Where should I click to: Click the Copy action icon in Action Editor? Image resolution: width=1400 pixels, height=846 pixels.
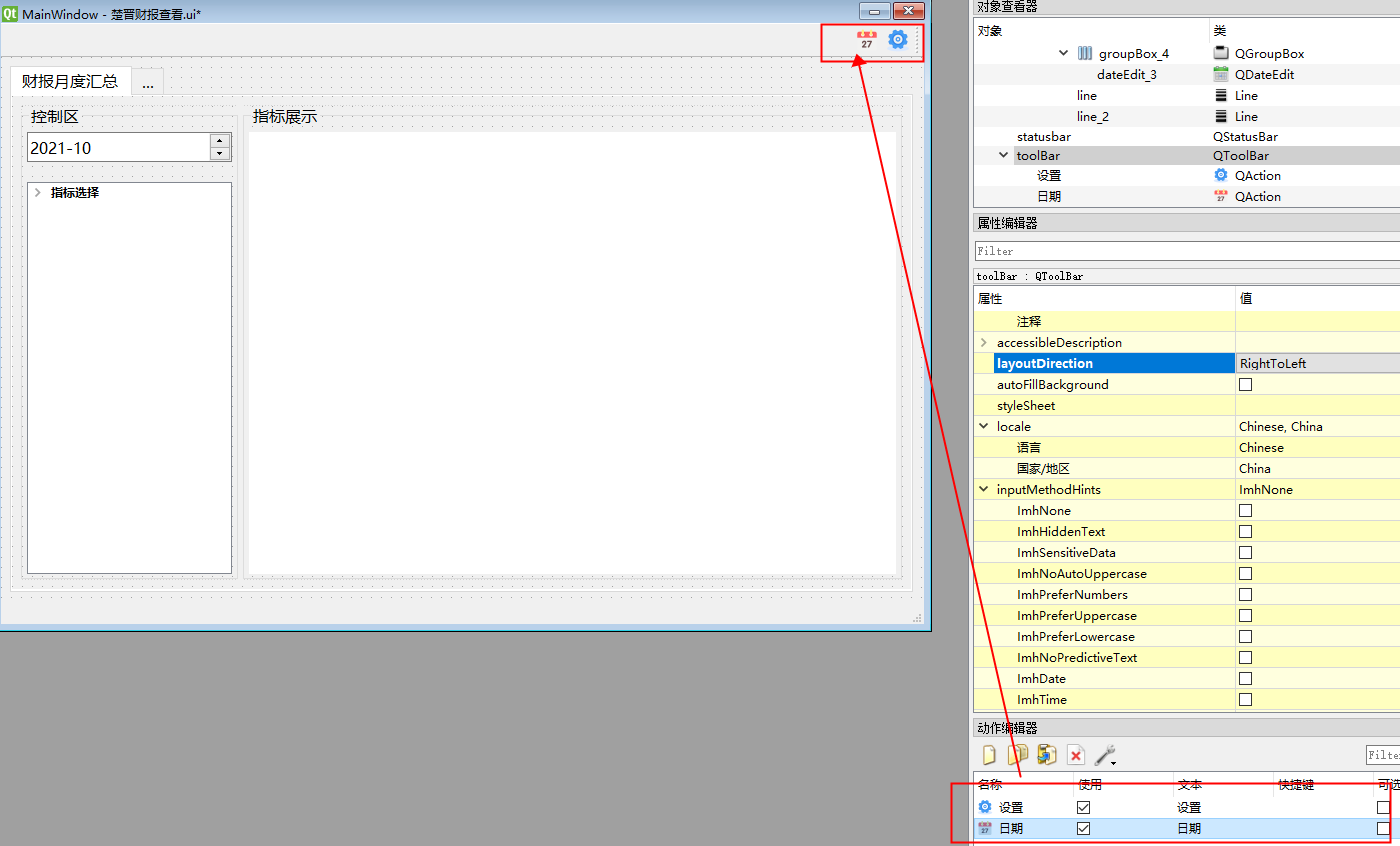(1018, 755)
